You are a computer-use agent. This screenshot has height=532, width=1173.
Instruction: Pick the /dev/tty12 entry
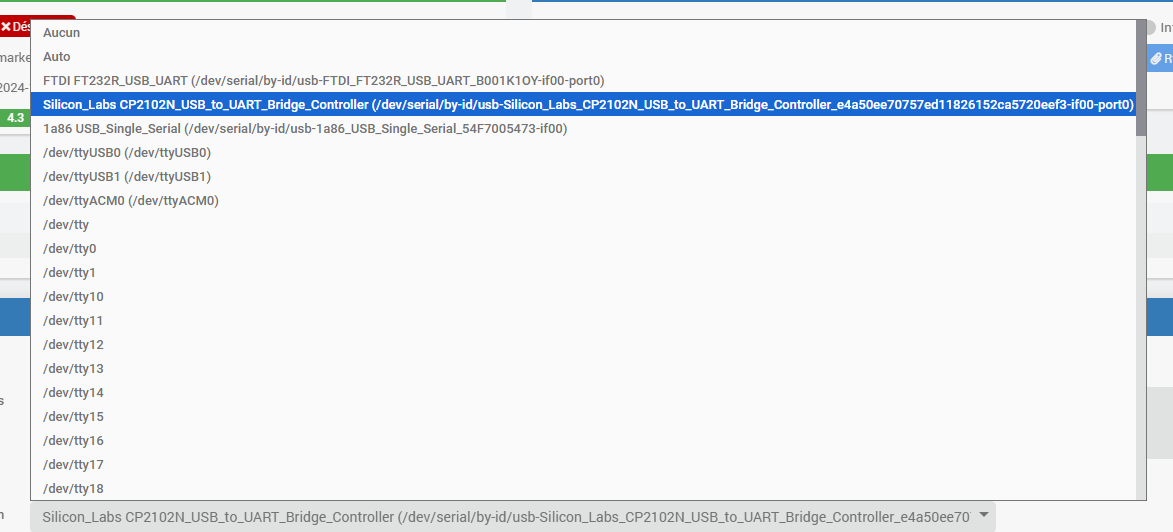tap(583, 344)
